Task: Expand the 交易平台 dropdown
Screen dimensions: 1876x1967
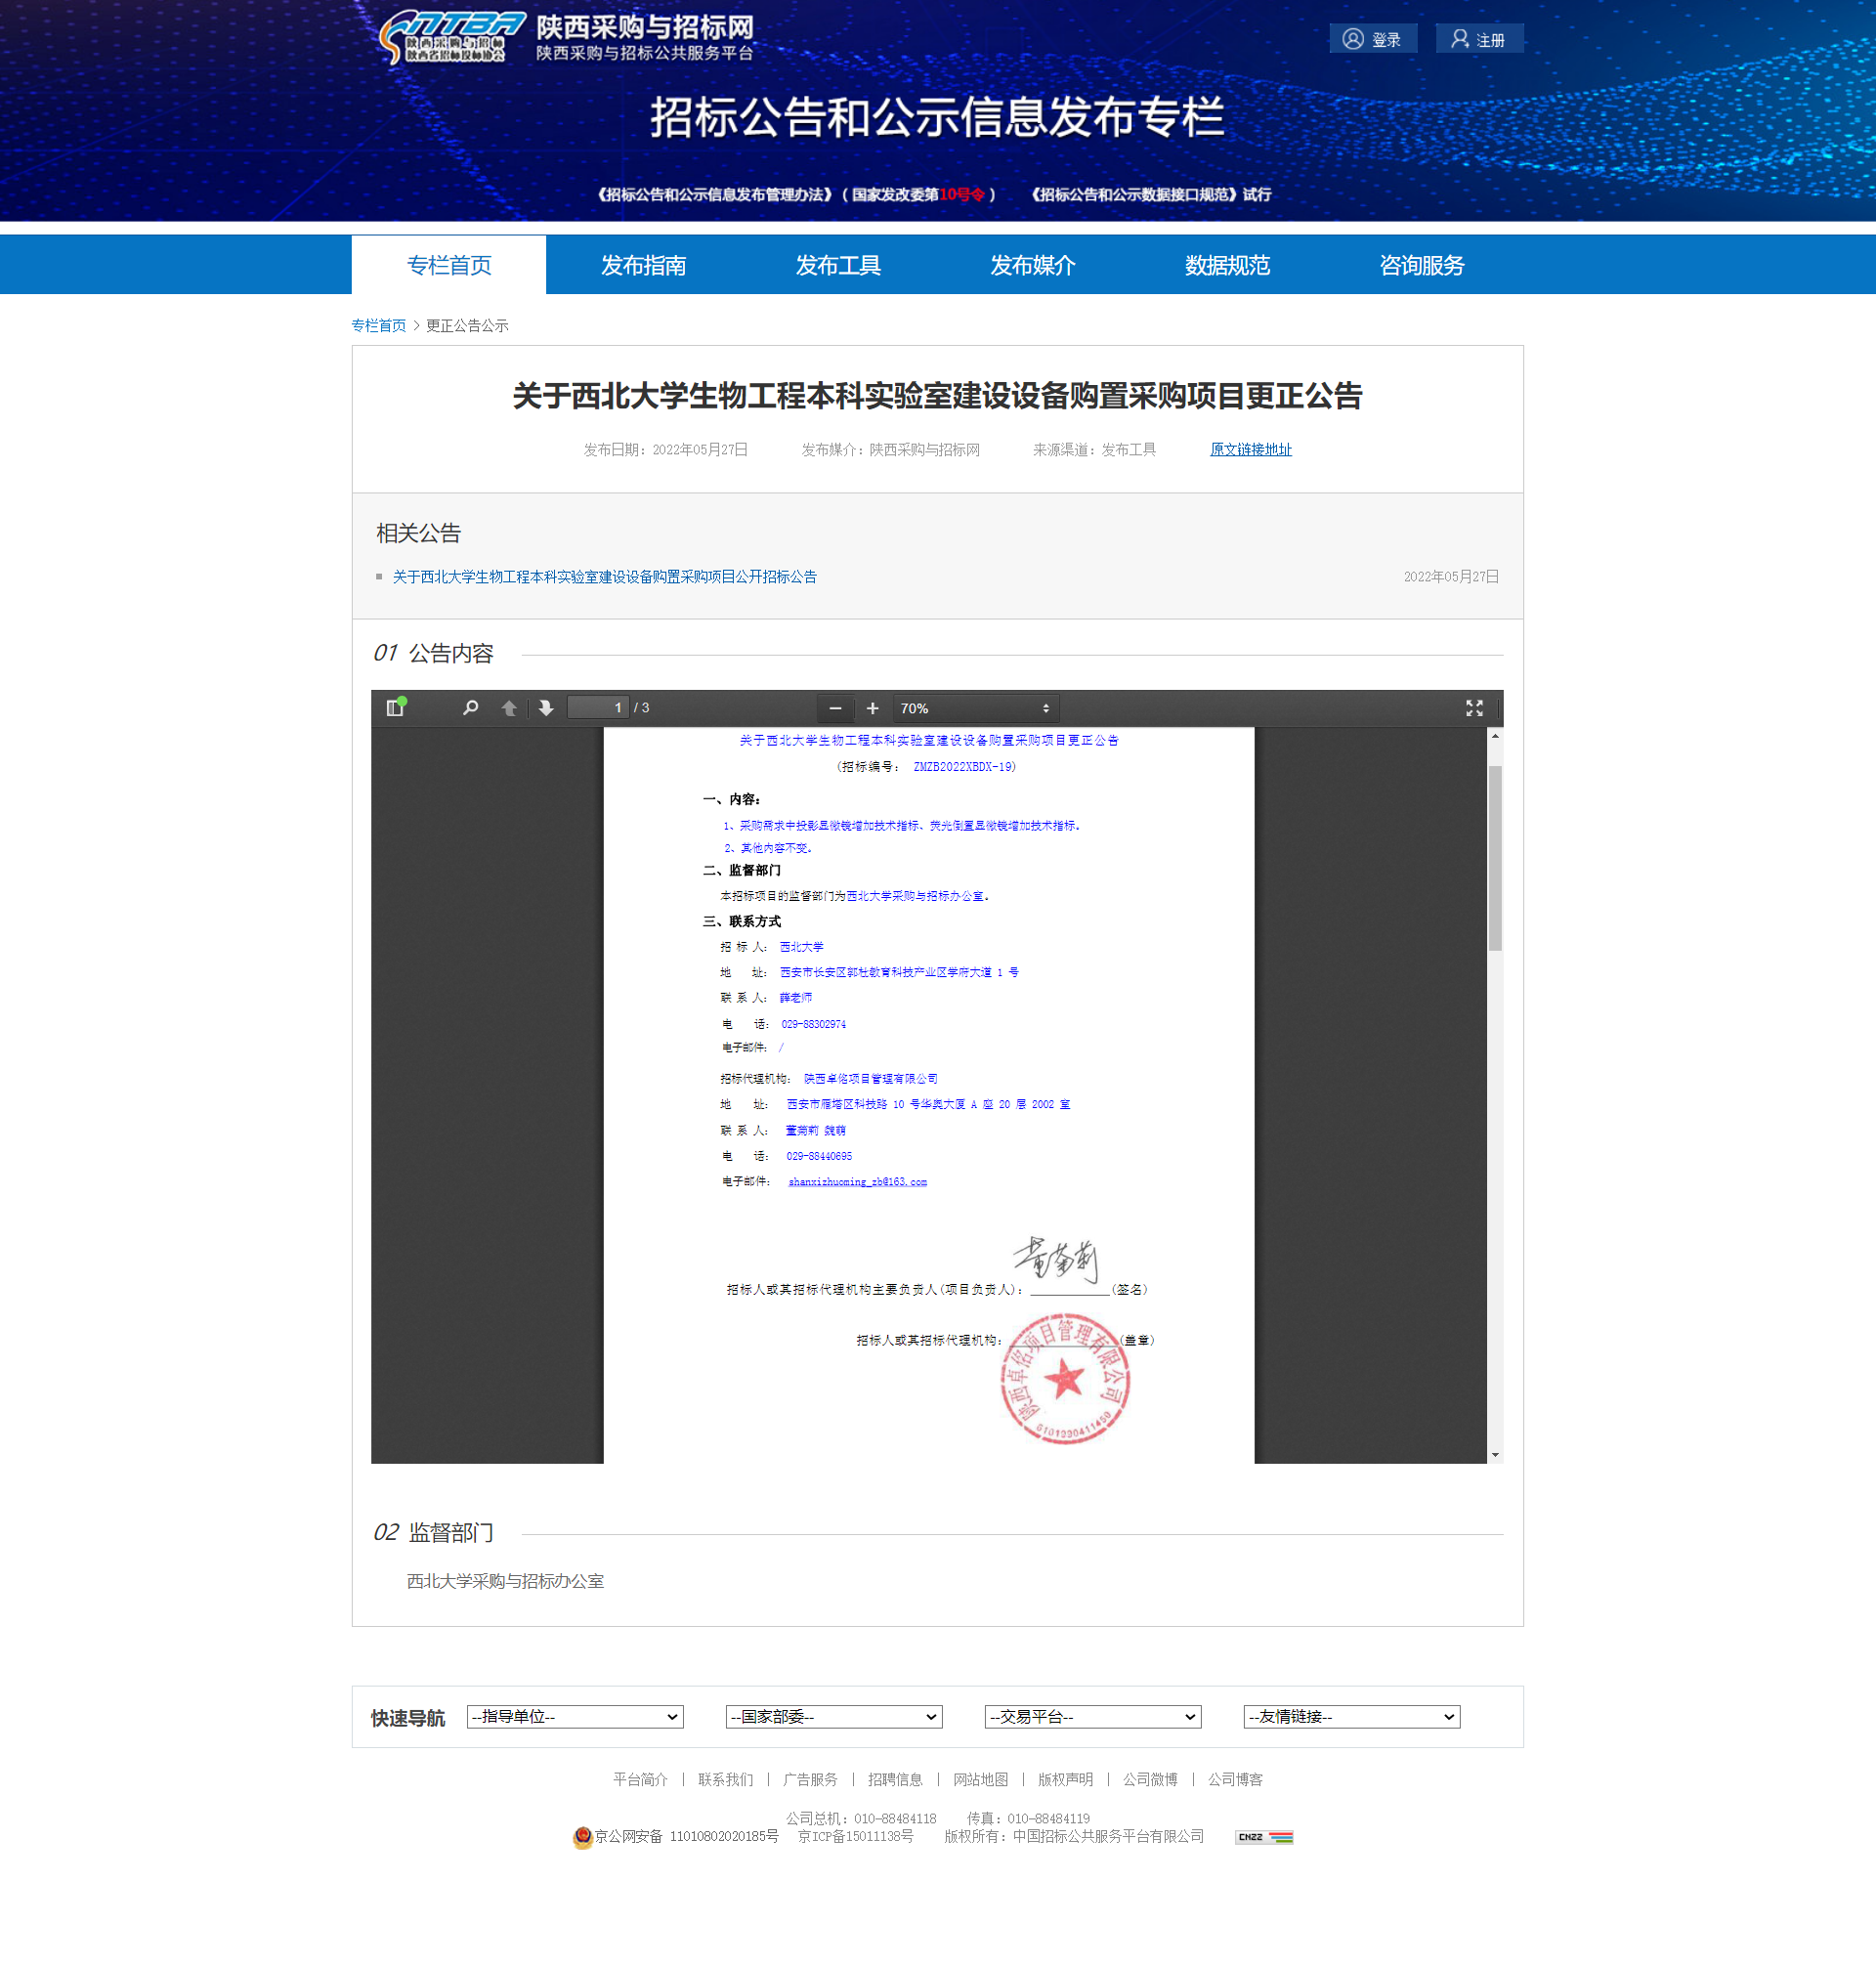Action: tap(1092, 1717)
